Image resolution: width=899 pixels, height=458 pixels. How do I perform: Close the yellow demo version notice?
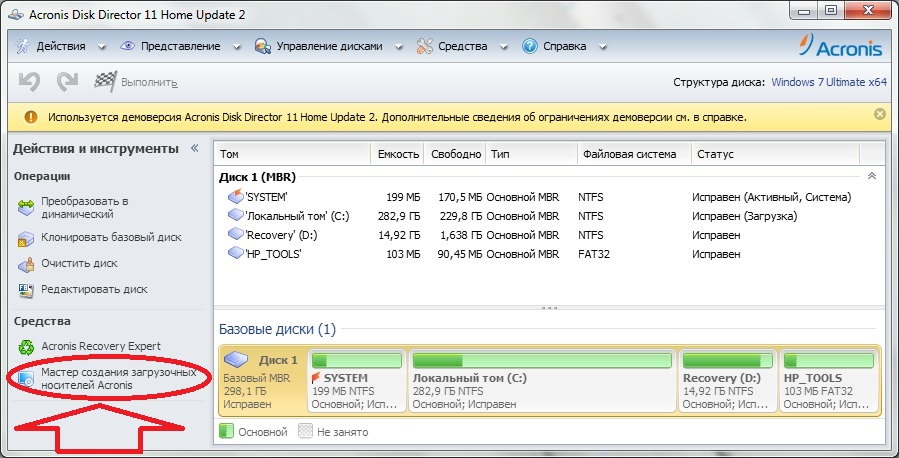coord(880,115)
